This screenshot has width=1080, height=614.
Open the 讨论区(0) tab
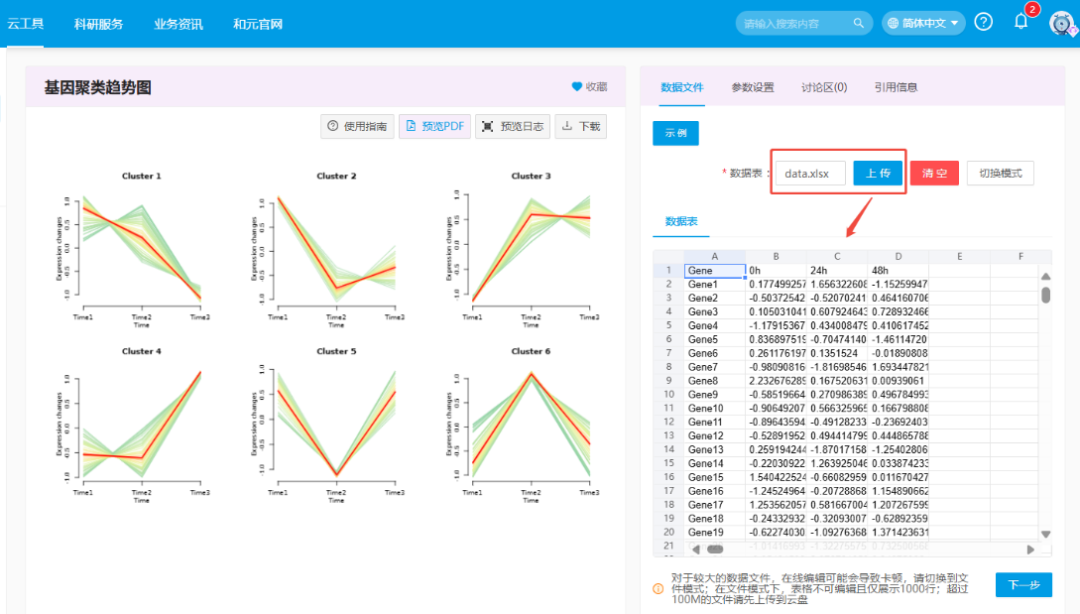pos(823,87)
